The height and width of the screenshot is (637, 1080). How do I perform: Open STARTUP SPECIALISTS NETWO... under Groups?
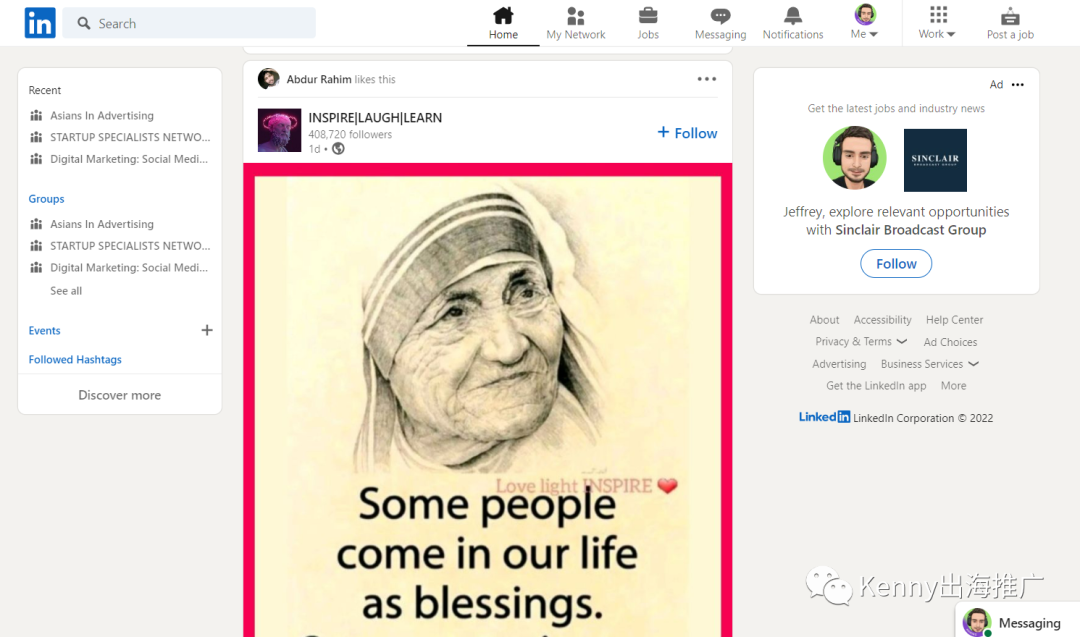point(130,246)
